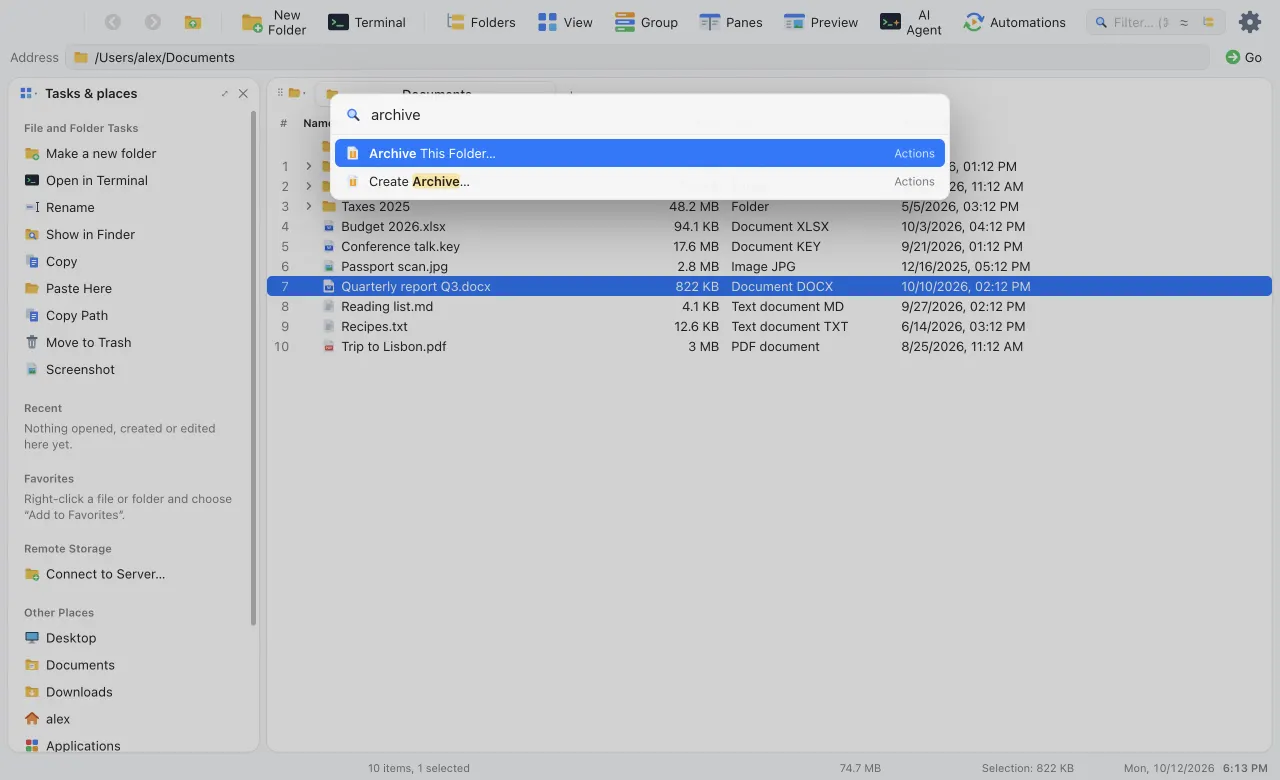
Task: Open Automations from the toolbar
Action: [1014, 22]
